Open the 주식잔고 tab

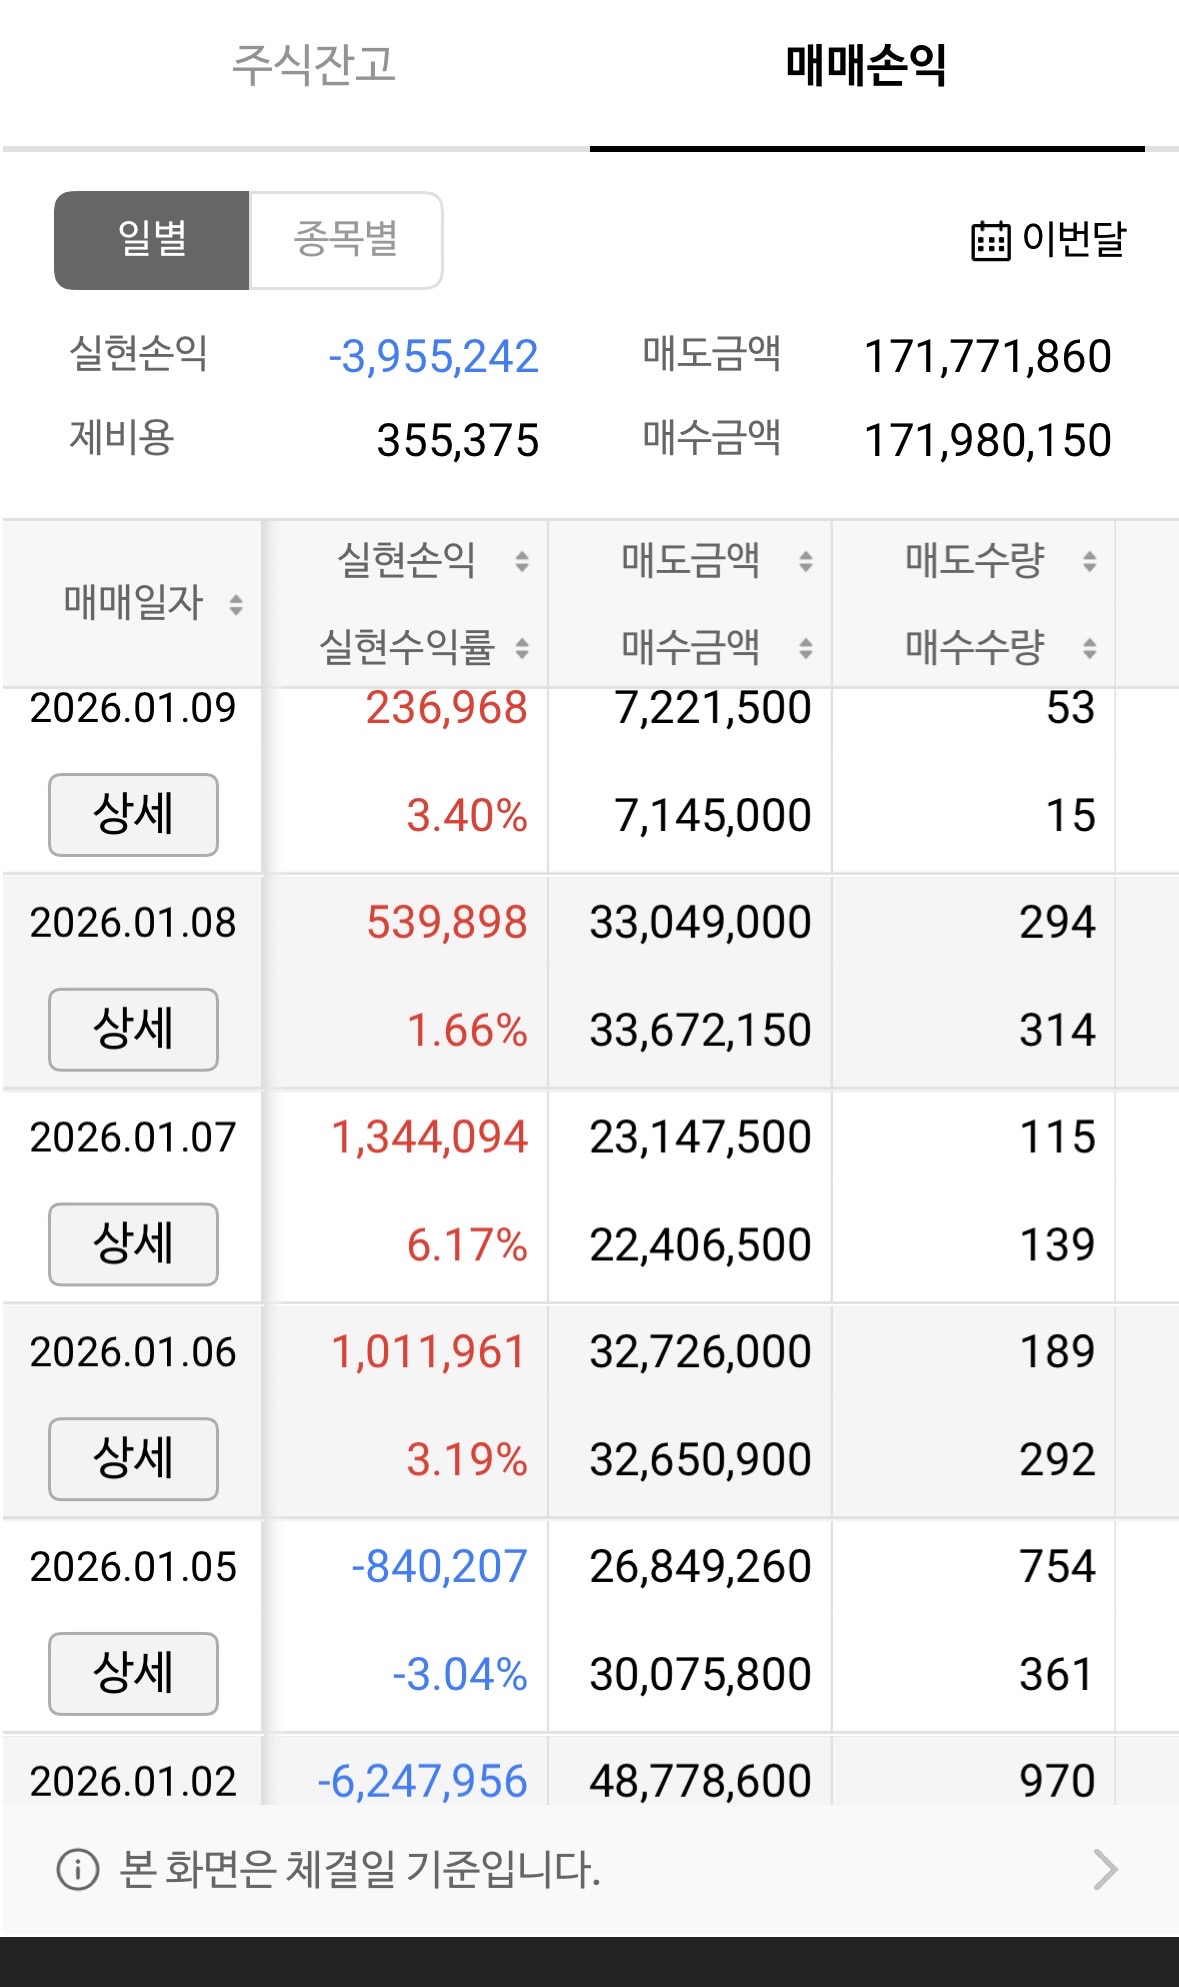(x=314, y=65)
